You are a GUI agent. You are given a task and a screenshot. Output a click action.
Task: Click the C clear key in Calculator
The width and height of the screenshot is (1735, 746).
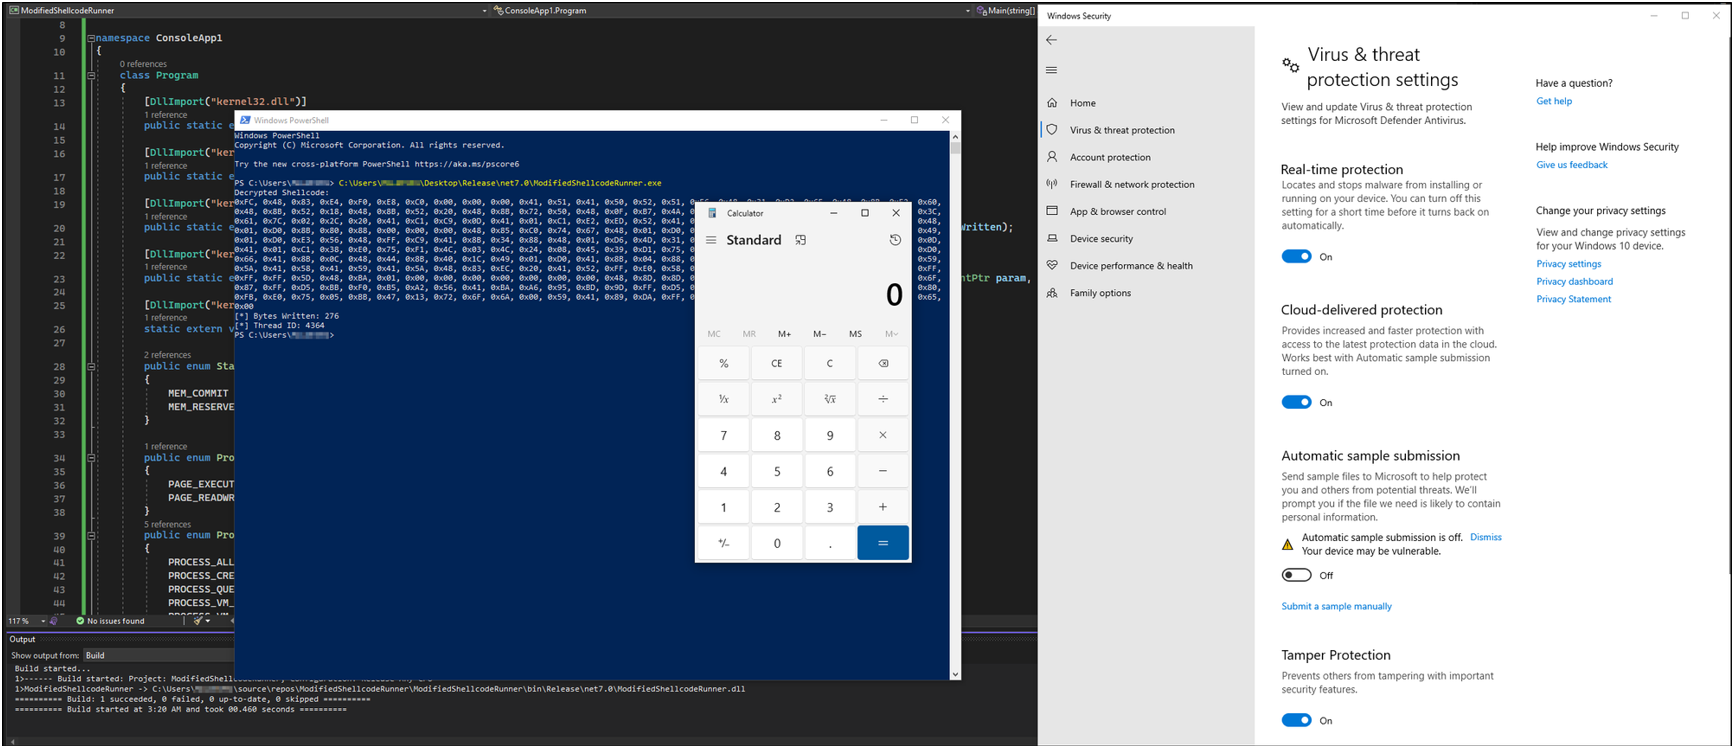[x=830, y=363]
